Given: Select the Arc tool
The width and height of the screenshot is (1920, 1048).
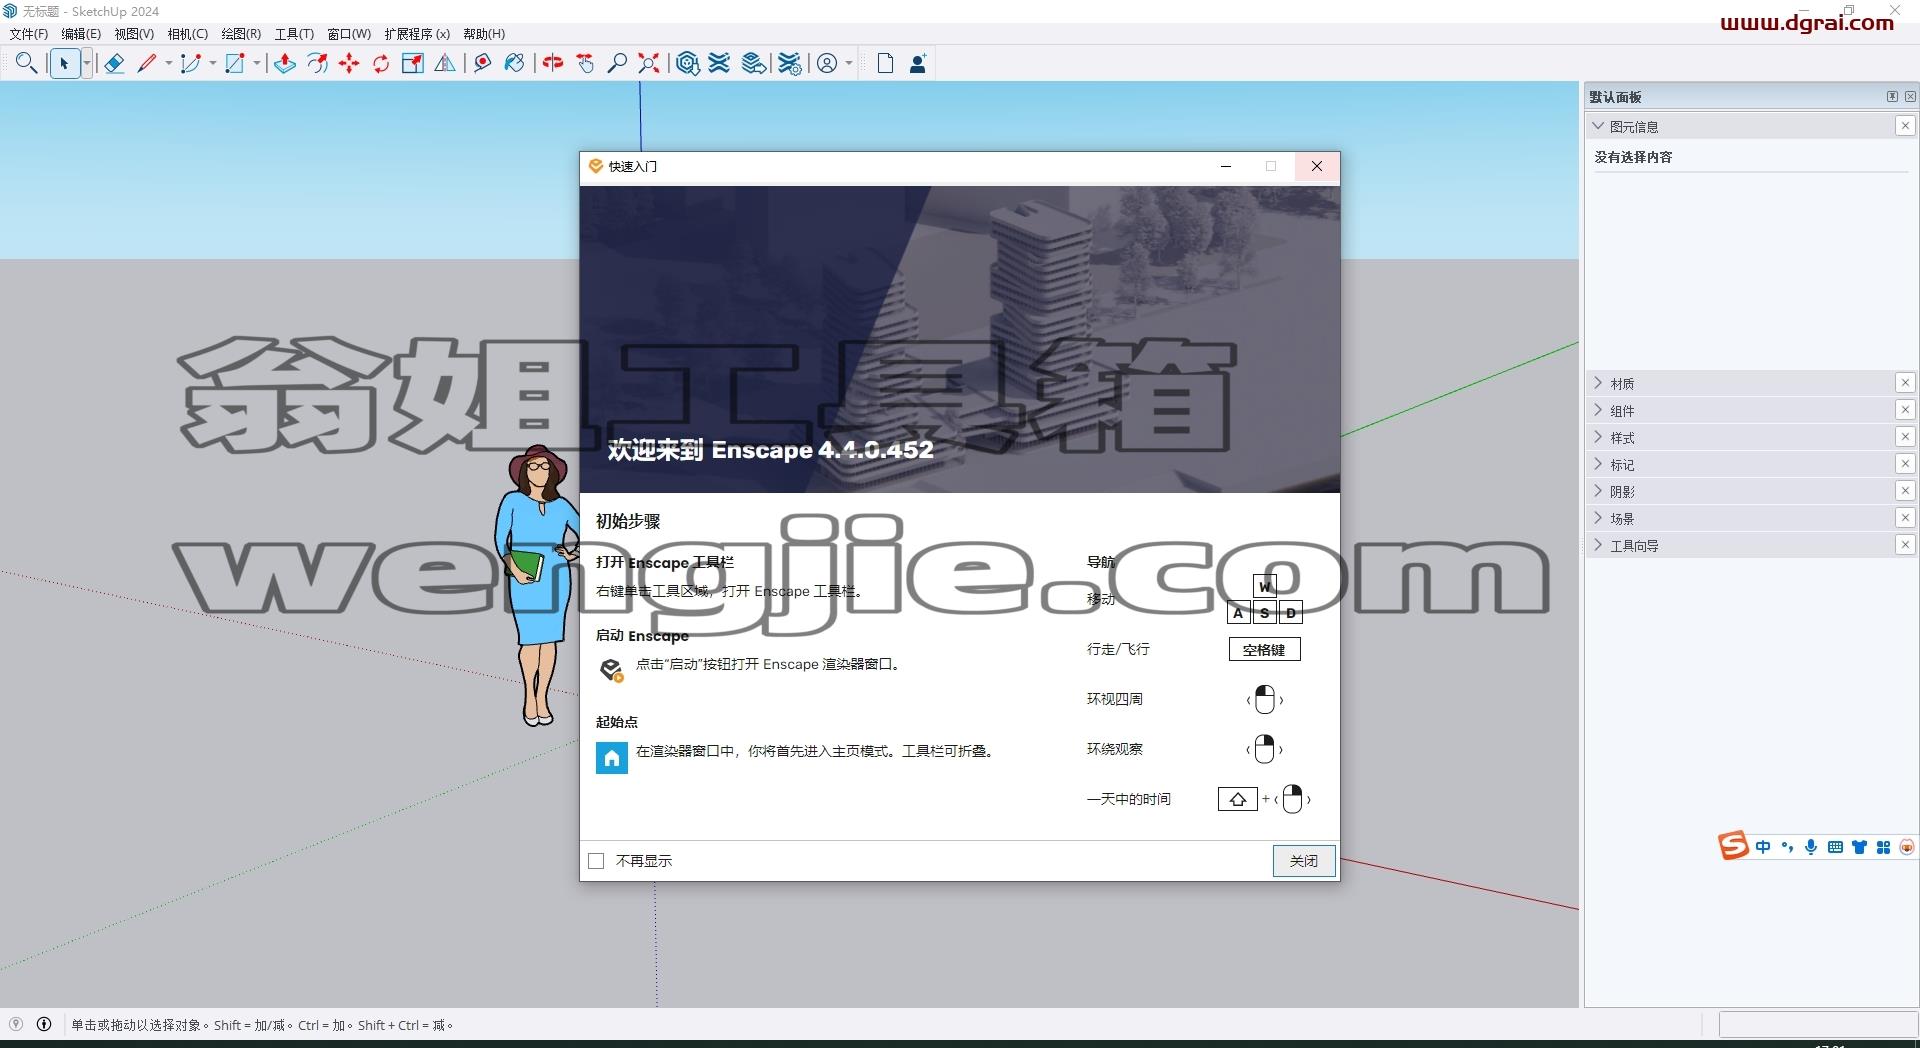Looking at the screenshot, I should pos(190,64).
